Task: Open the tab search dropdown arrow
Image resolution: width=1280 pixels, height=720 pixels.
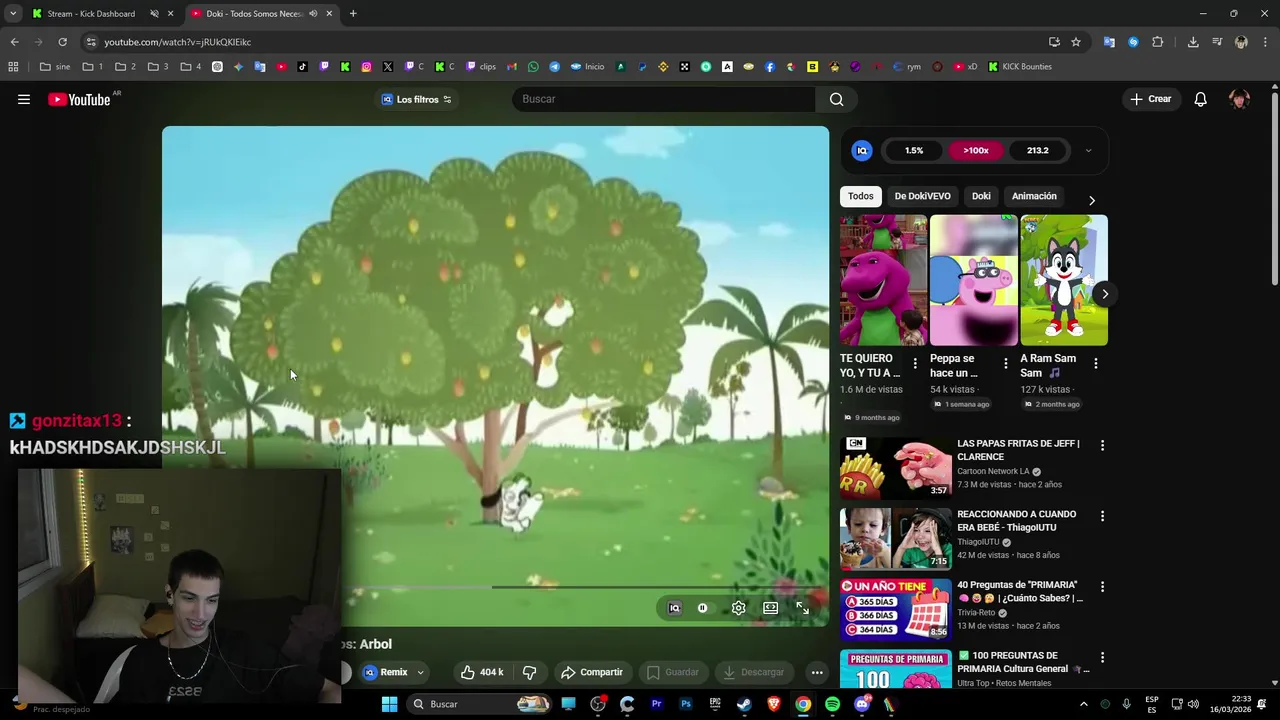Action: coord(13,14)
